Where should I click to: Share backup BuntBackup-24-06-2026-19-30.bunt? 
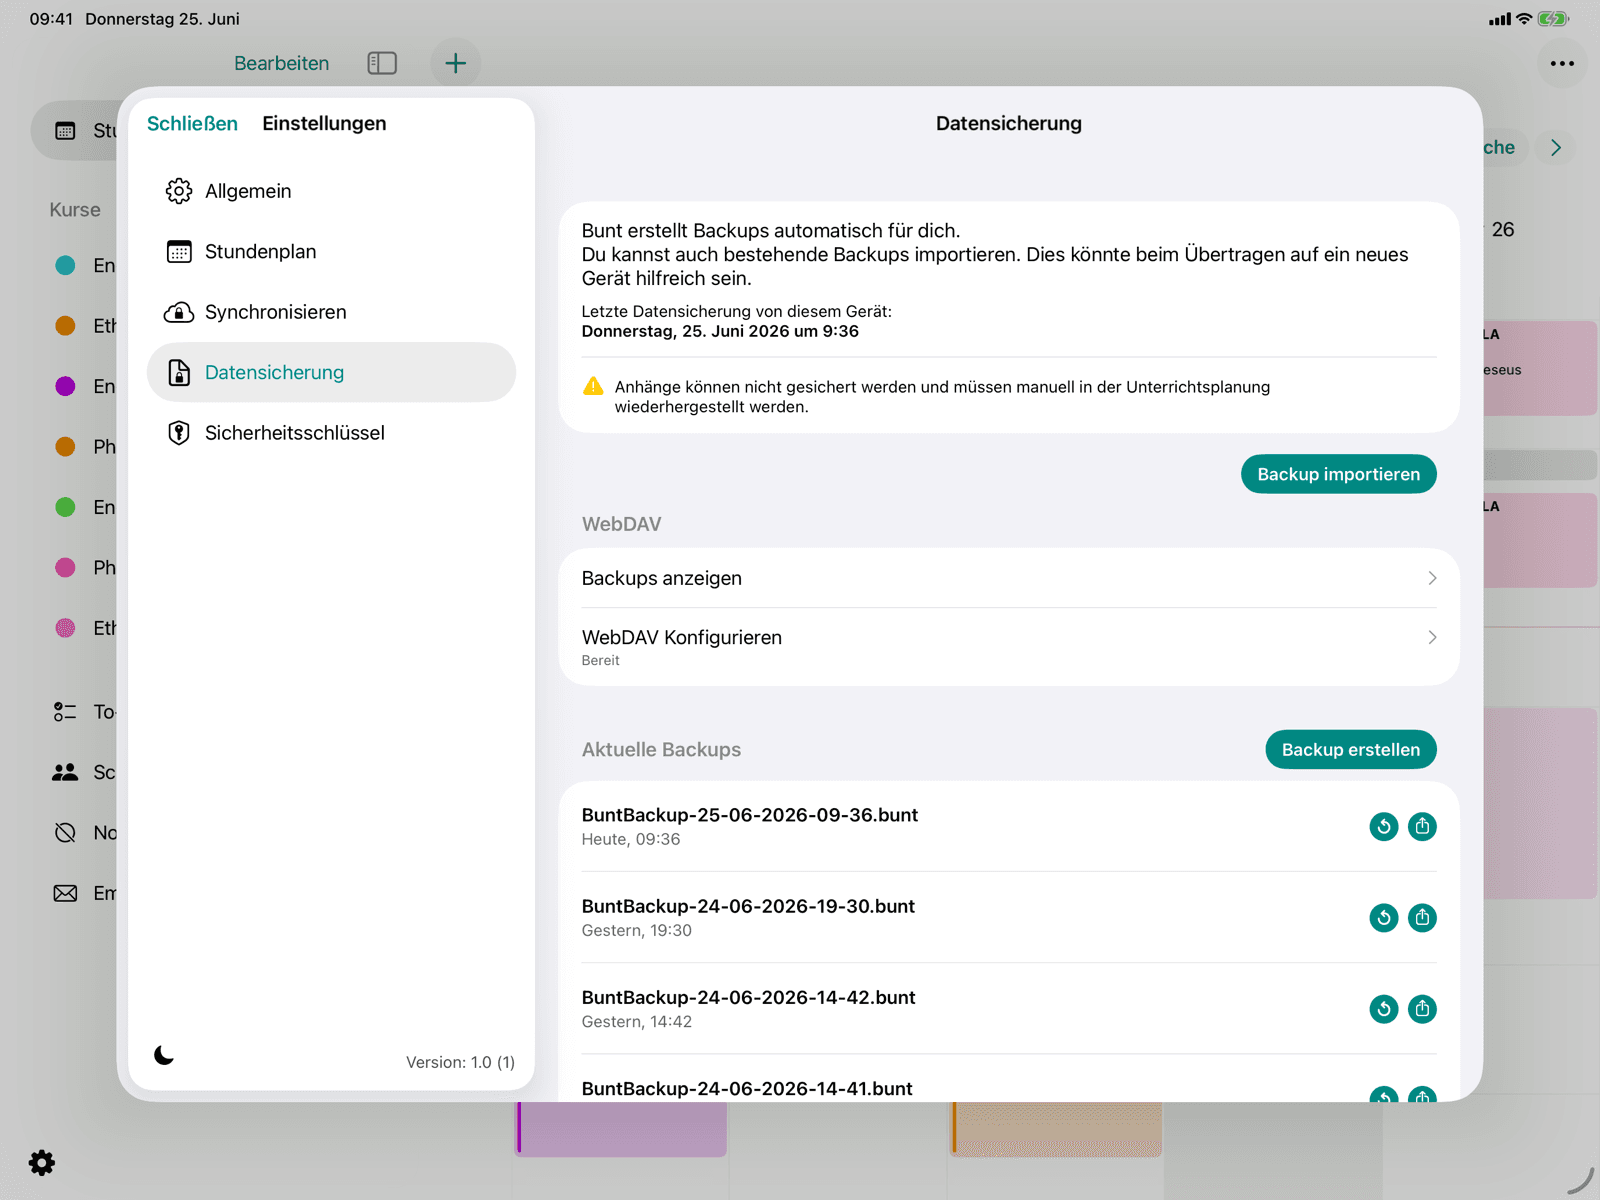pyautogui.click(x=1422, y=917)
